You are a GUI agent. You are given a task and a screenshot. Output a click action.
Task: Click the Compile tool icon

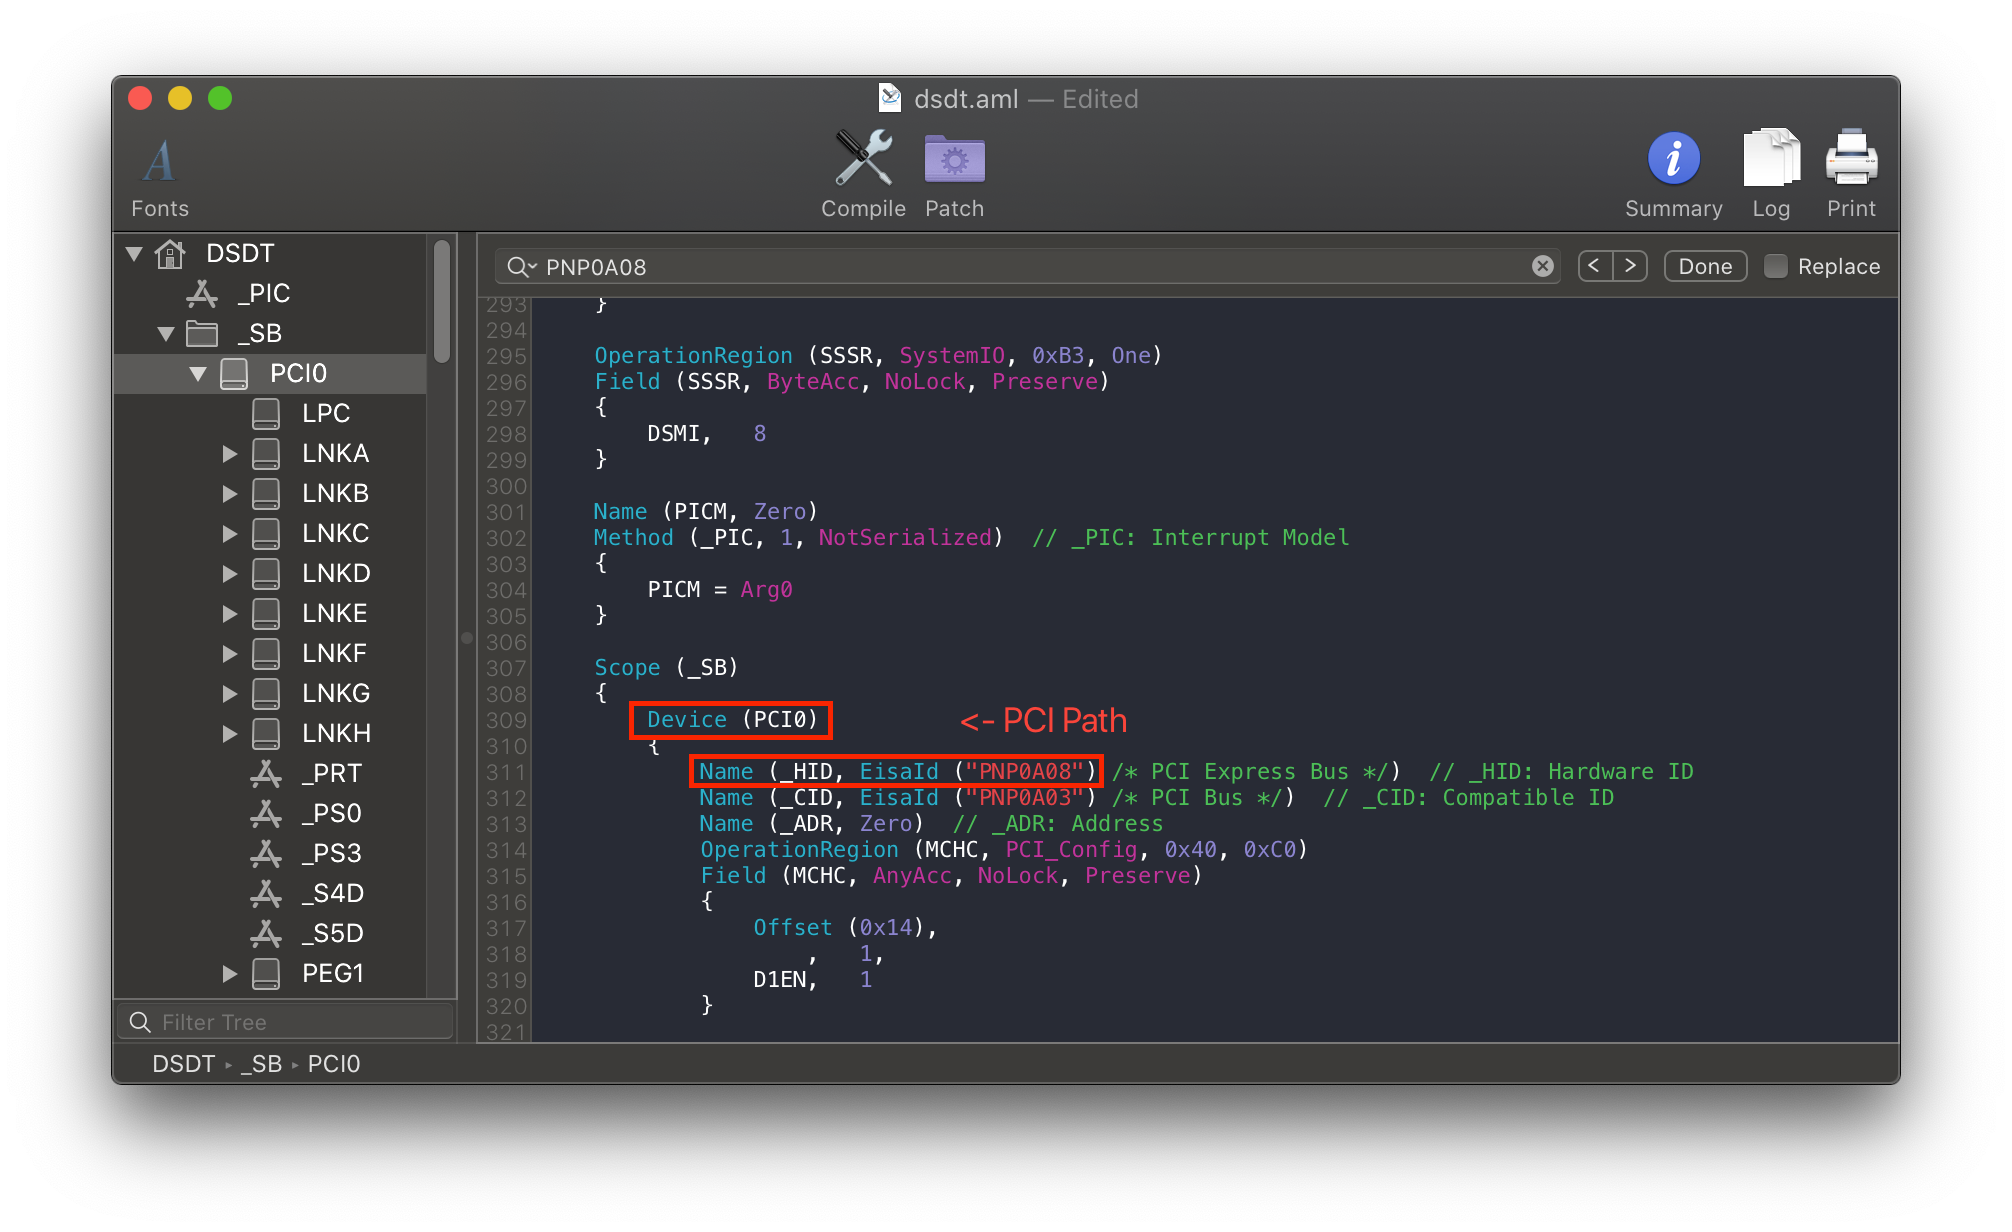coord(863,159)
